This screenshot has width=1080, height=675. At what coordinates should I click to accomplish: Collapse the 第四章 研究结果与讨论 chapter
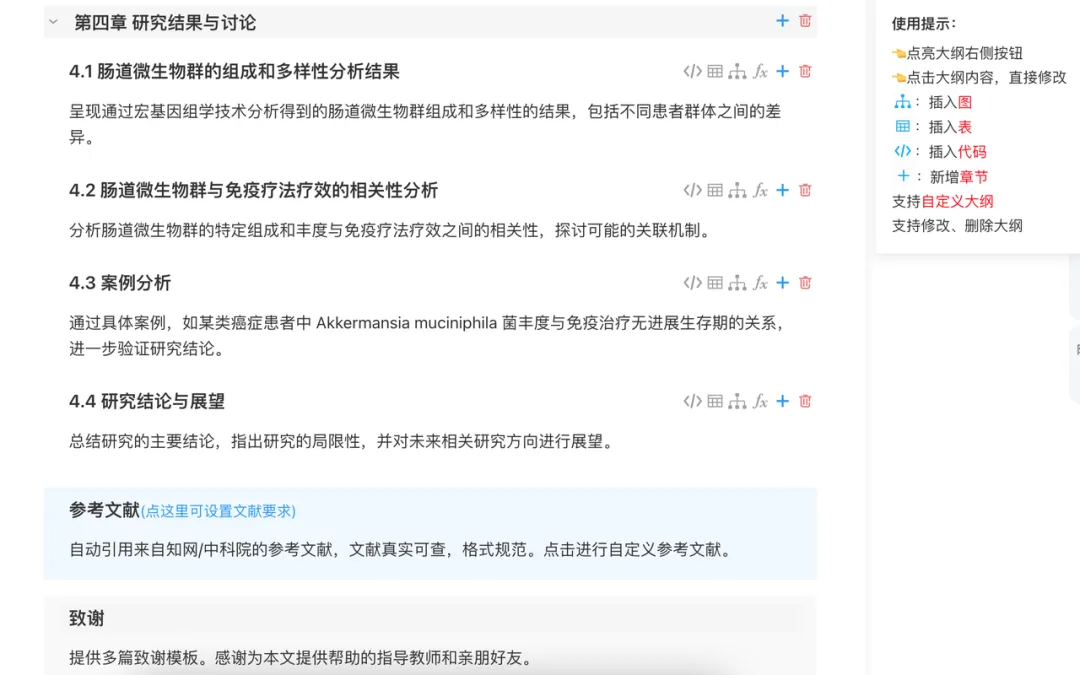(53, 22)
